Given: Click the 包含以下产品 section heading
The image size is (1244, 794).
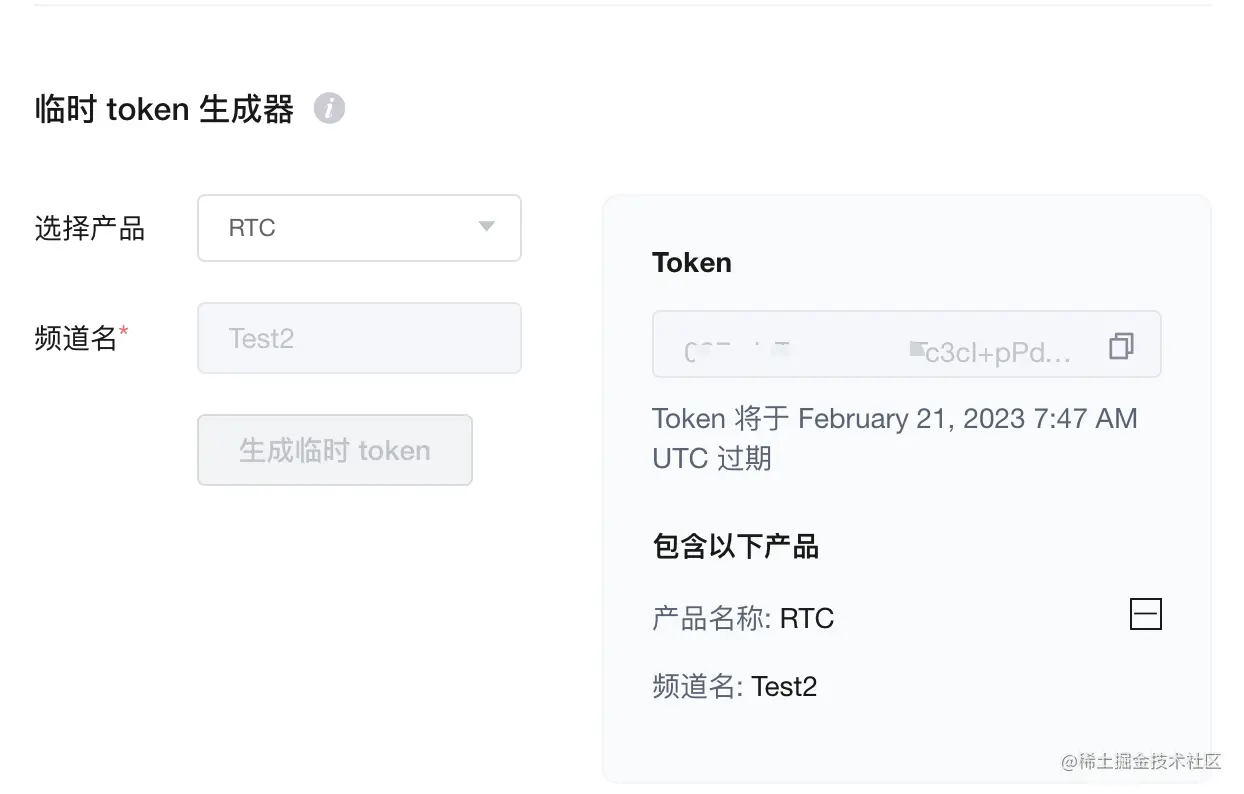Looking at the screenshot, I should [x=735, y=546].
